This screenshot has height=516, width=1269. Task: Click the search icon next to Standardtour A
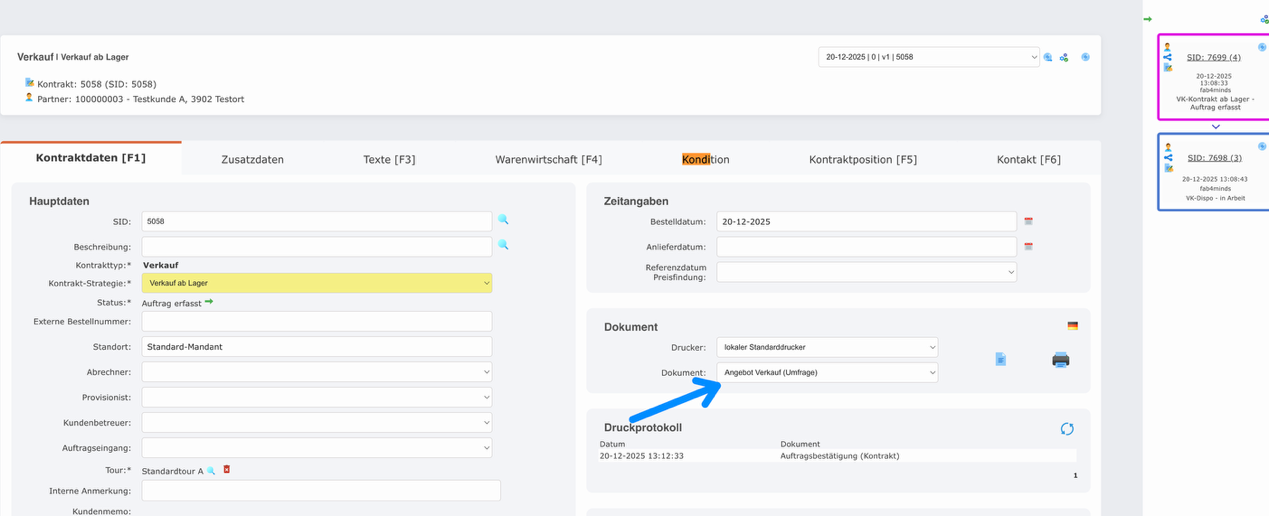pos(211,470)
